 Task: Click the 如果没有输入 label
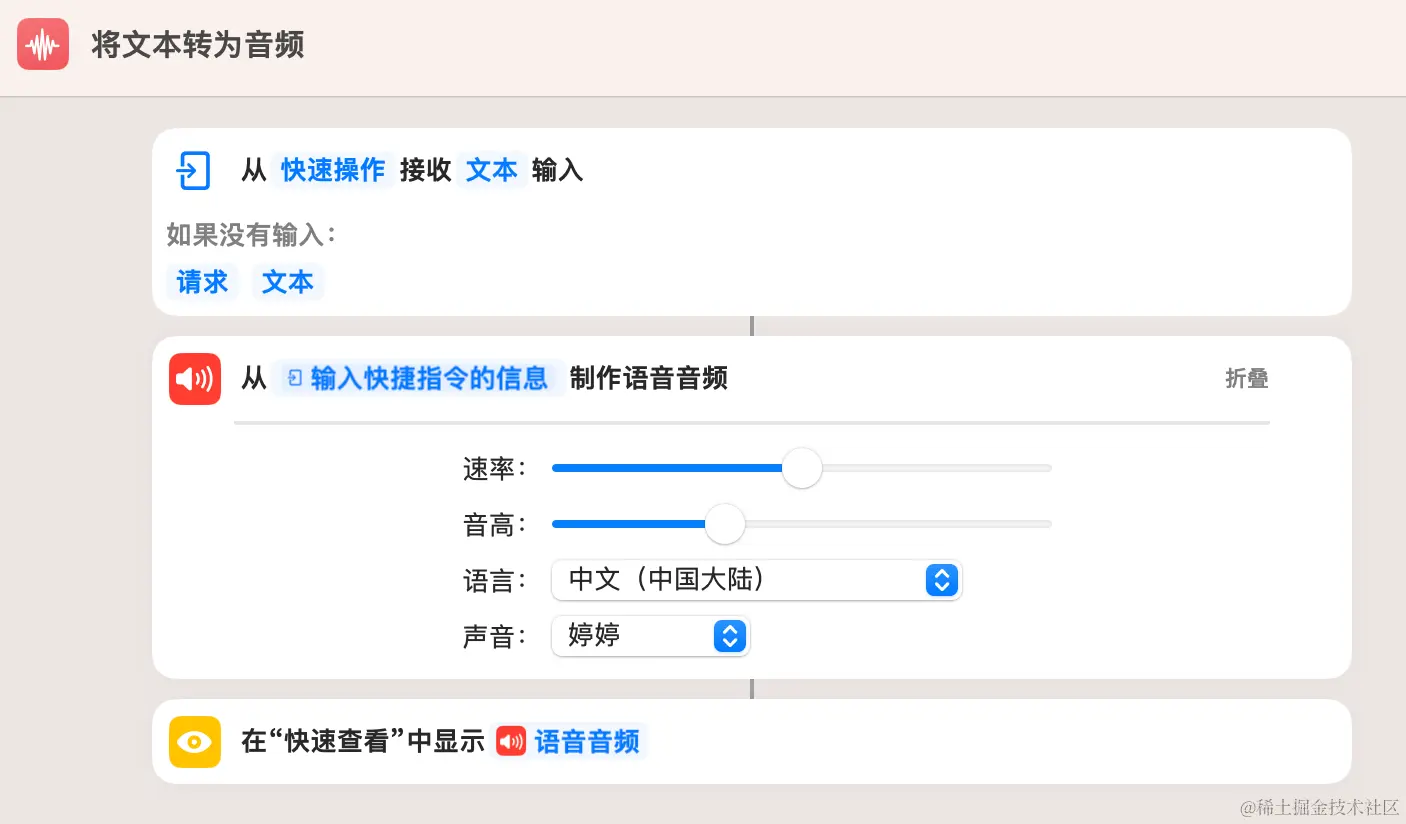[x=252, y=235]
